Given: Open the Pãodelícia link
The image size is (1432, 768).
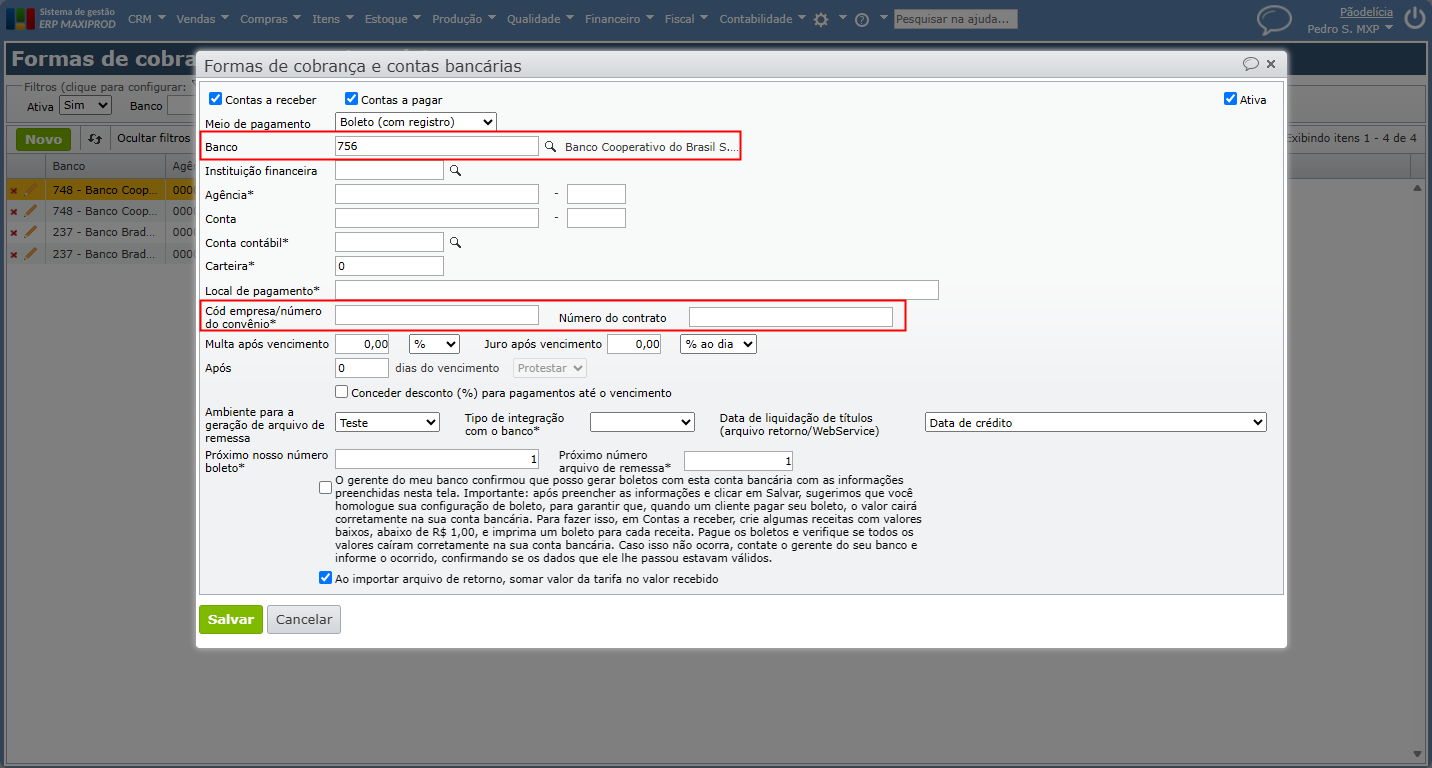Looking at the screenshot, I should [1366, 12].
